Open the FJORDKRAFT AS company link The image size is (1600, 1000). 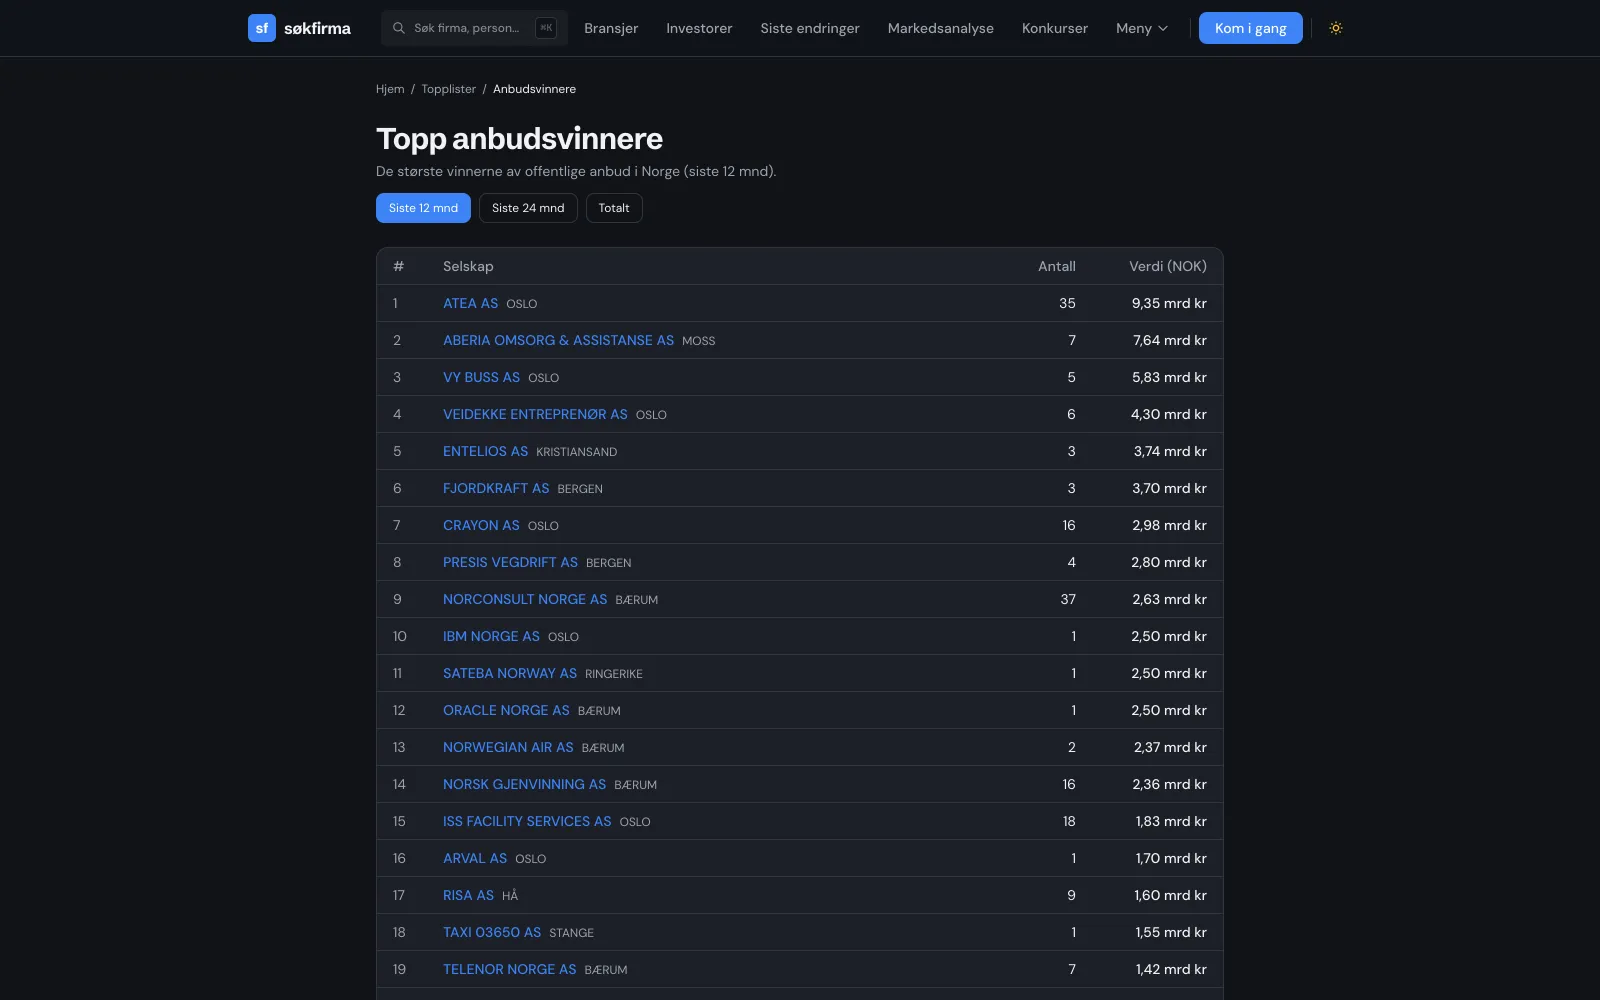coord(496,488)
